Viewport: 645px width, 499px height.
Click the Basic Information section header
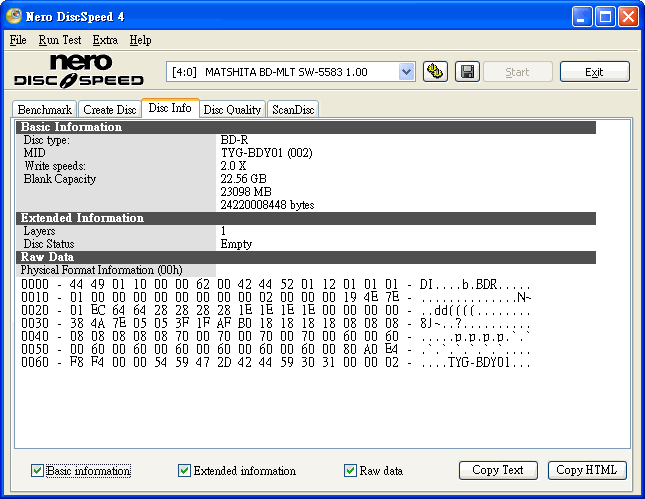click(306, 127)
